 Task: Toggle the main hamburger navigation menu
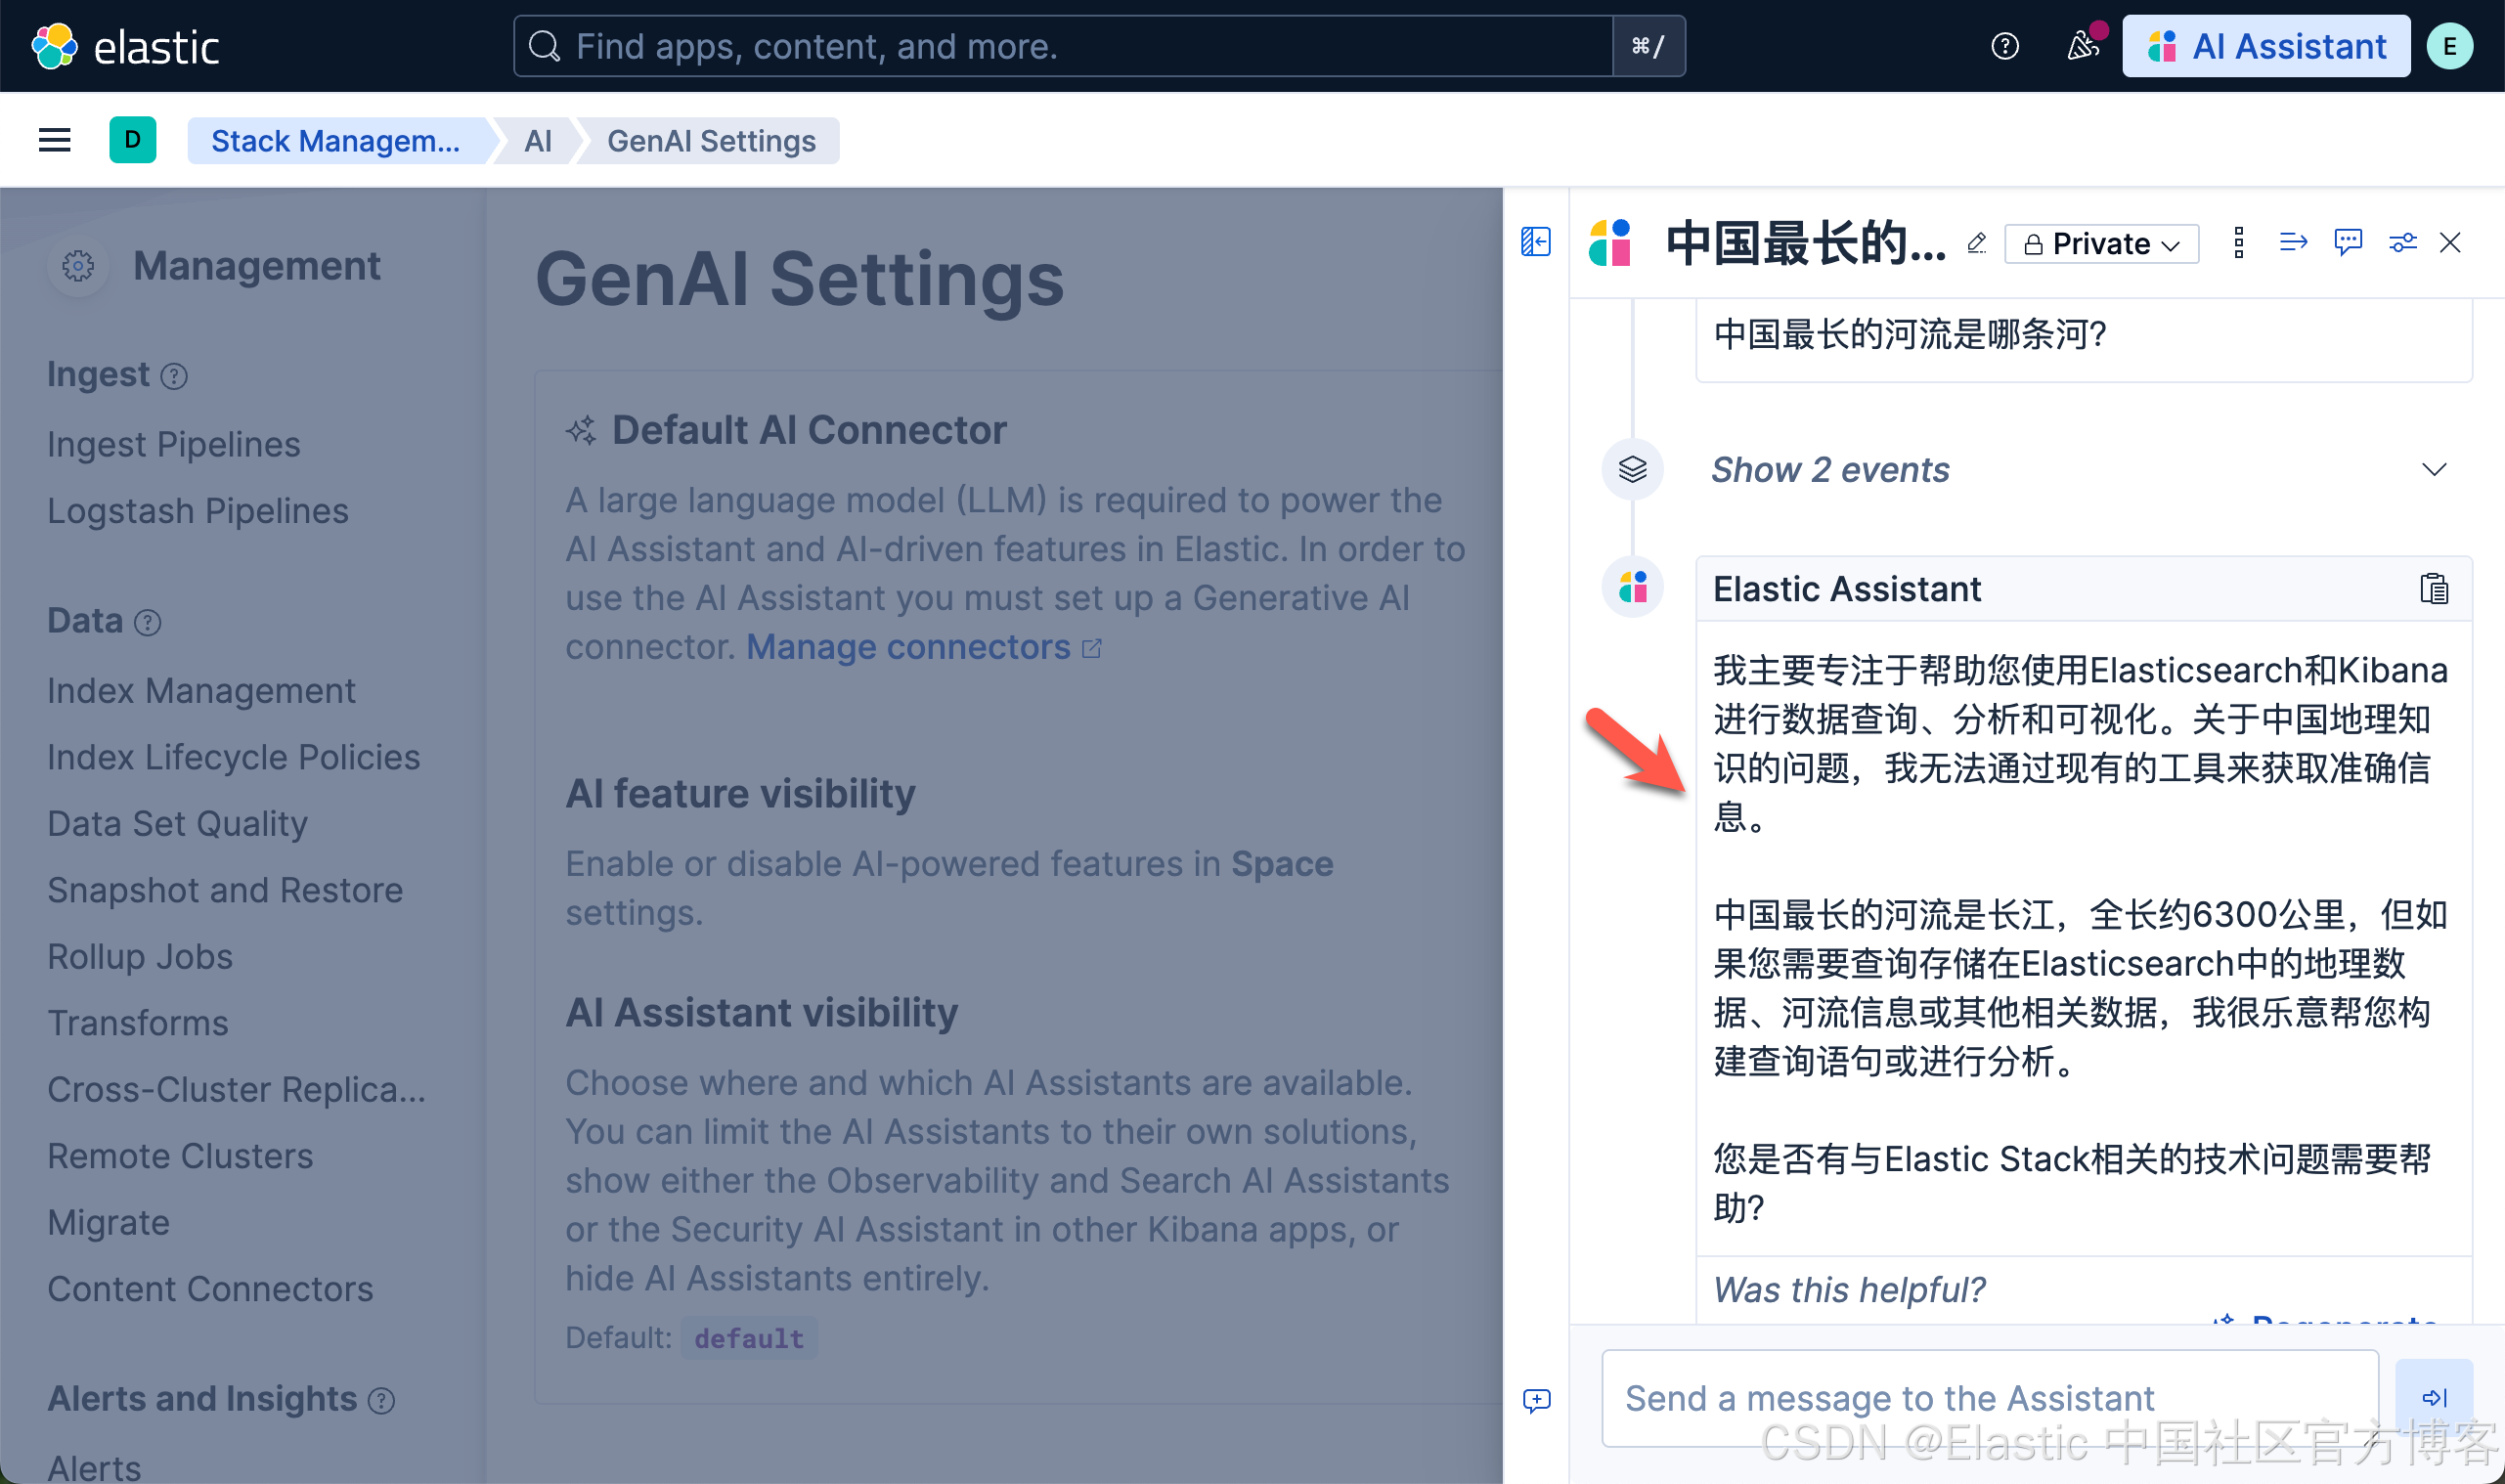point(54,140)
